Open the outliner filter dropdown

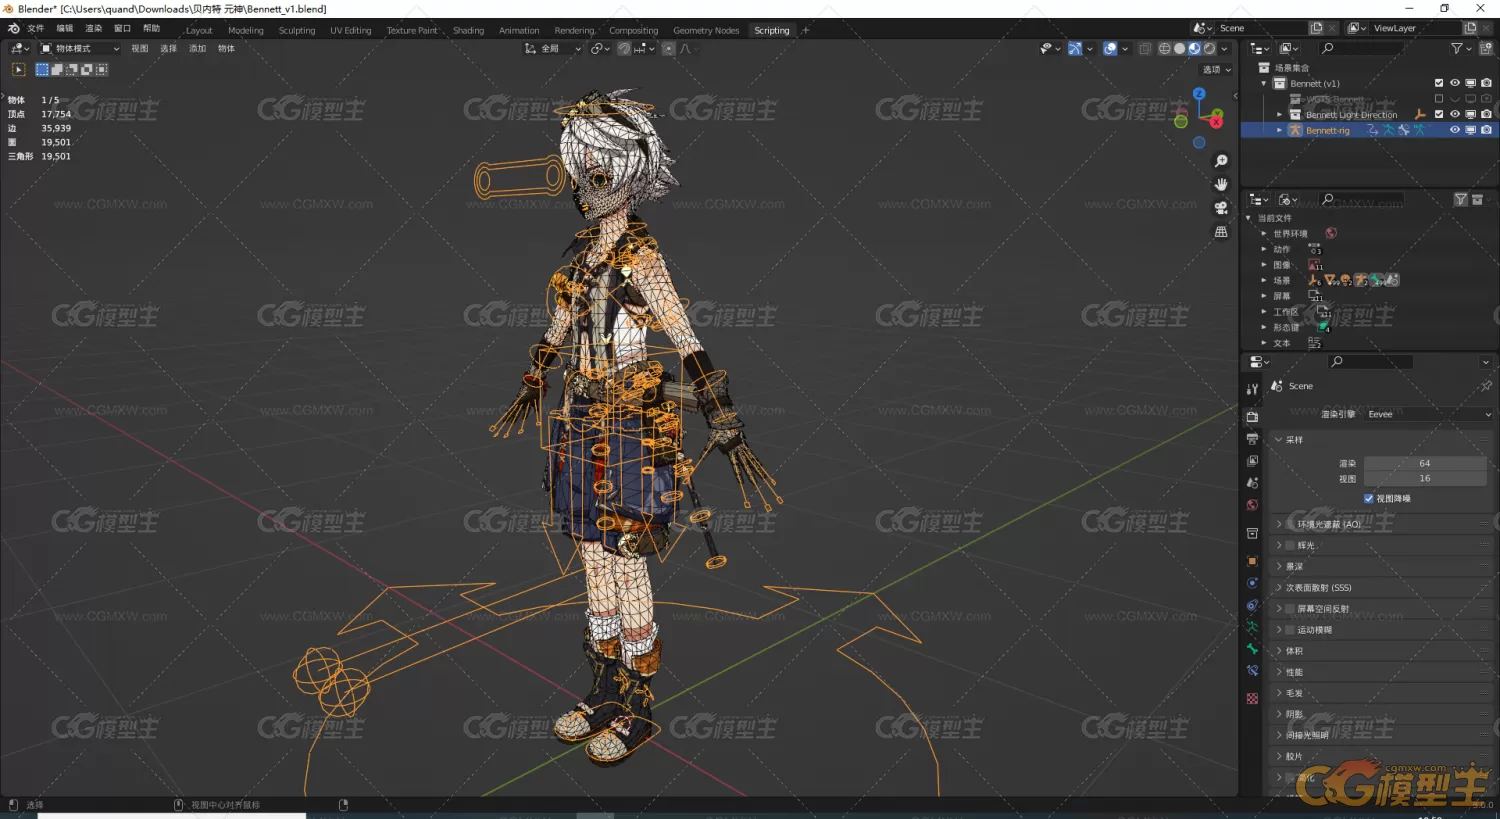tap(1460, 48)
